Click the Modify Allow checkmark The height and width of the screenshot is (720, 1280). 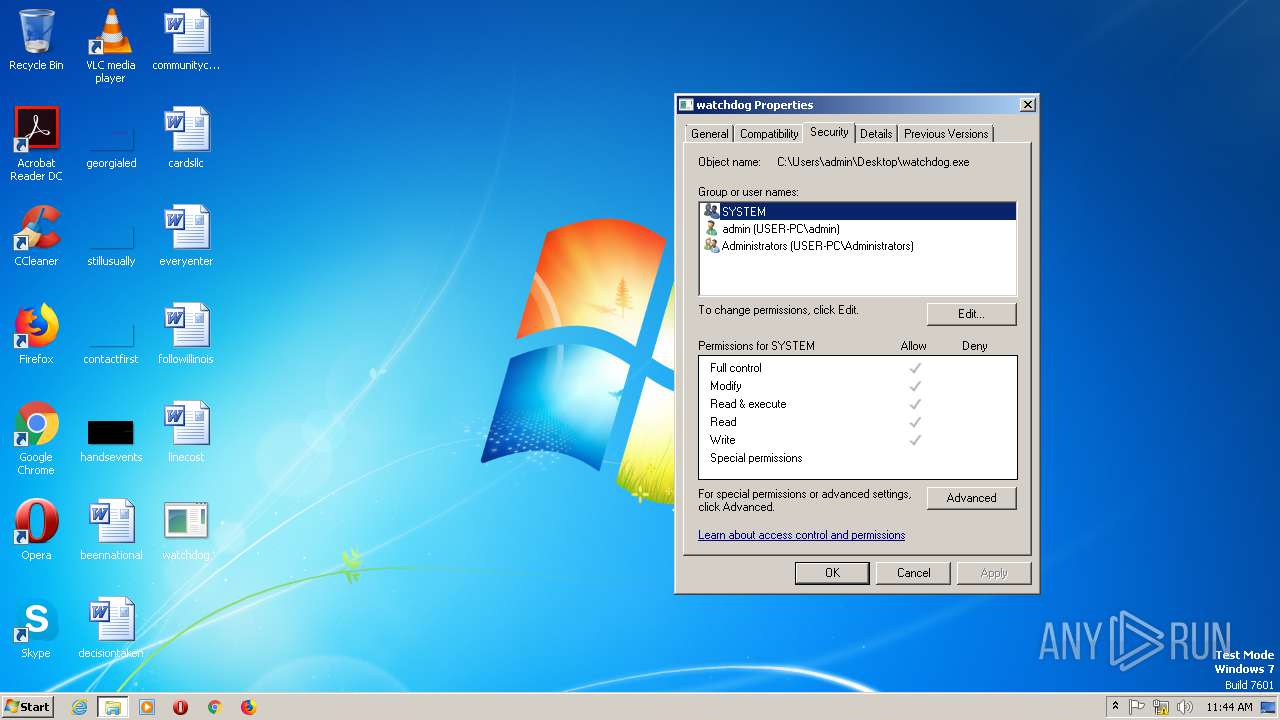pyautogui.click(x=914, y=386)
